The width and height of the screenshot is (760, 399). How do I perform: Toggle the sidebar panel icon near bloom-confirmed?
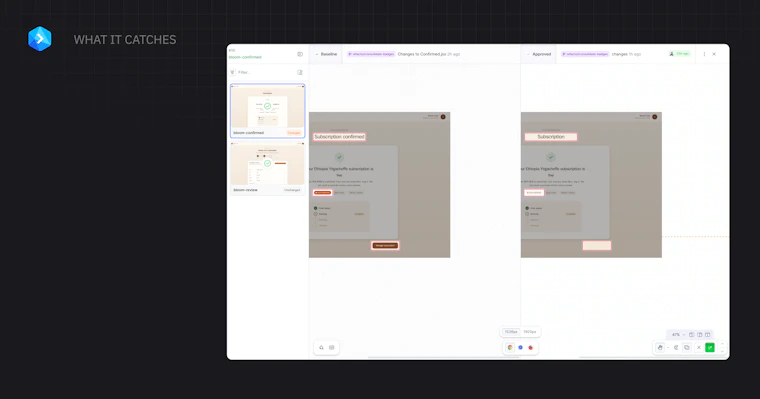point(300,54)
